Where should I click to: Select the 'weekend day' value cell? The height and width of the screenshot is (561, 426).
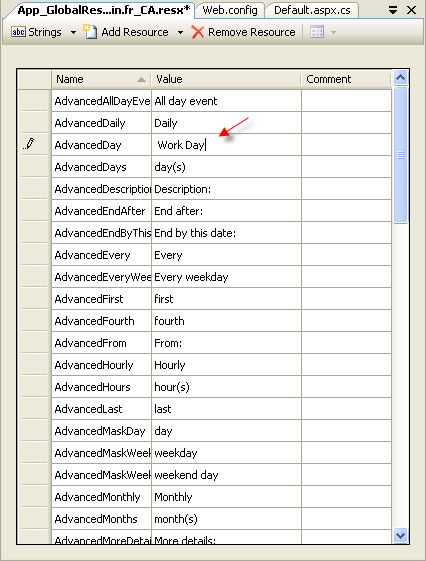227,475
